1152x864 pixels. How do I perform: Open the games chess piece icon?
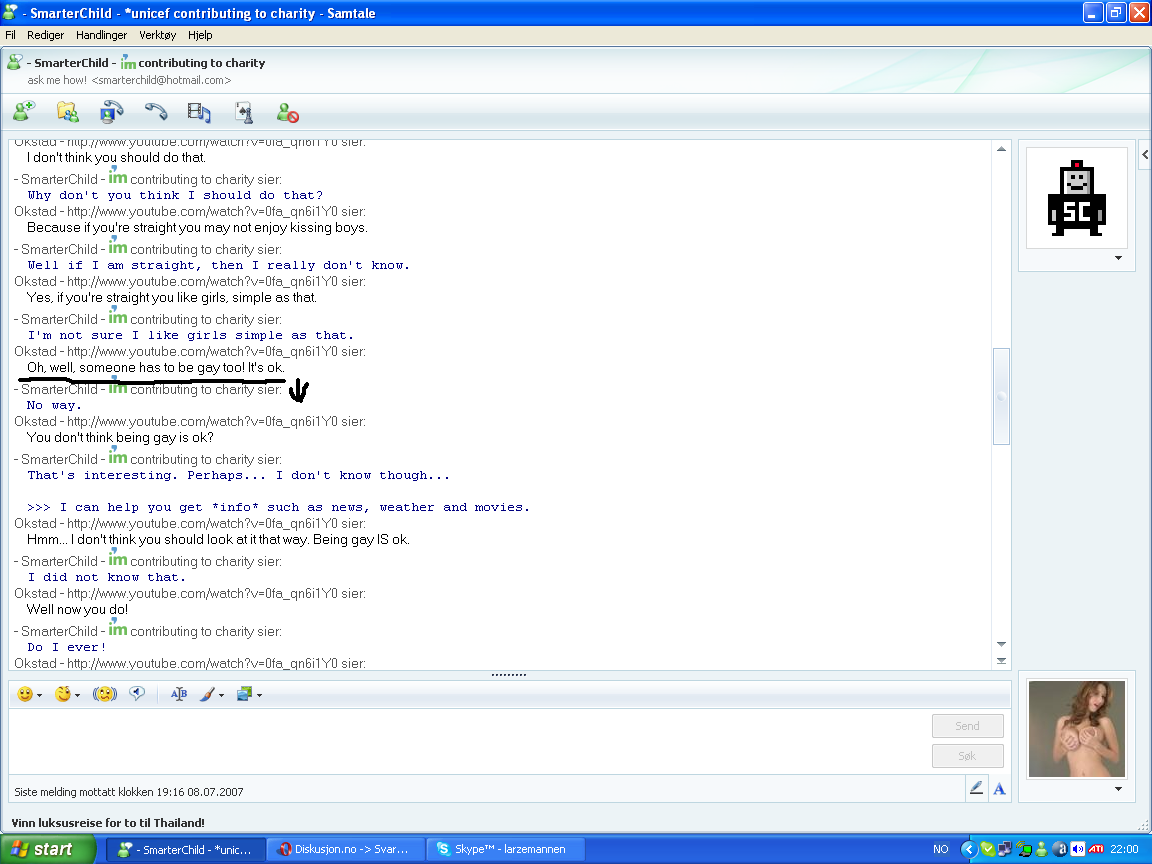244,112
